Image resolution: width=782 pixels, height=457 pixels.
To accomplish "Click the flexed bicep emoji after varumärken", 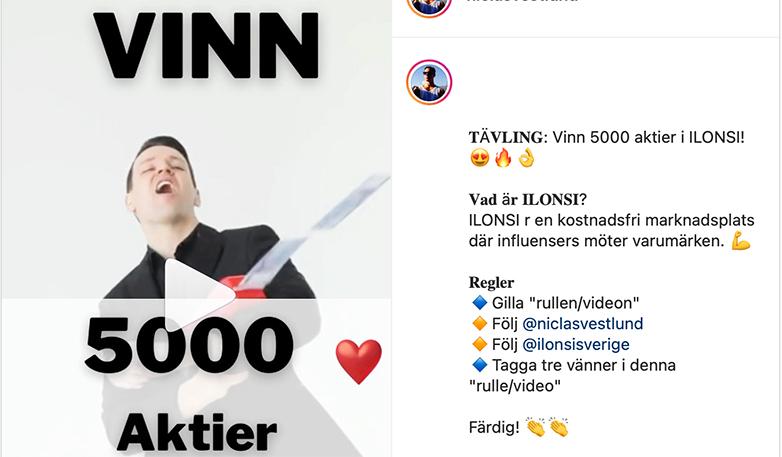I will click(x=741, y=241).
